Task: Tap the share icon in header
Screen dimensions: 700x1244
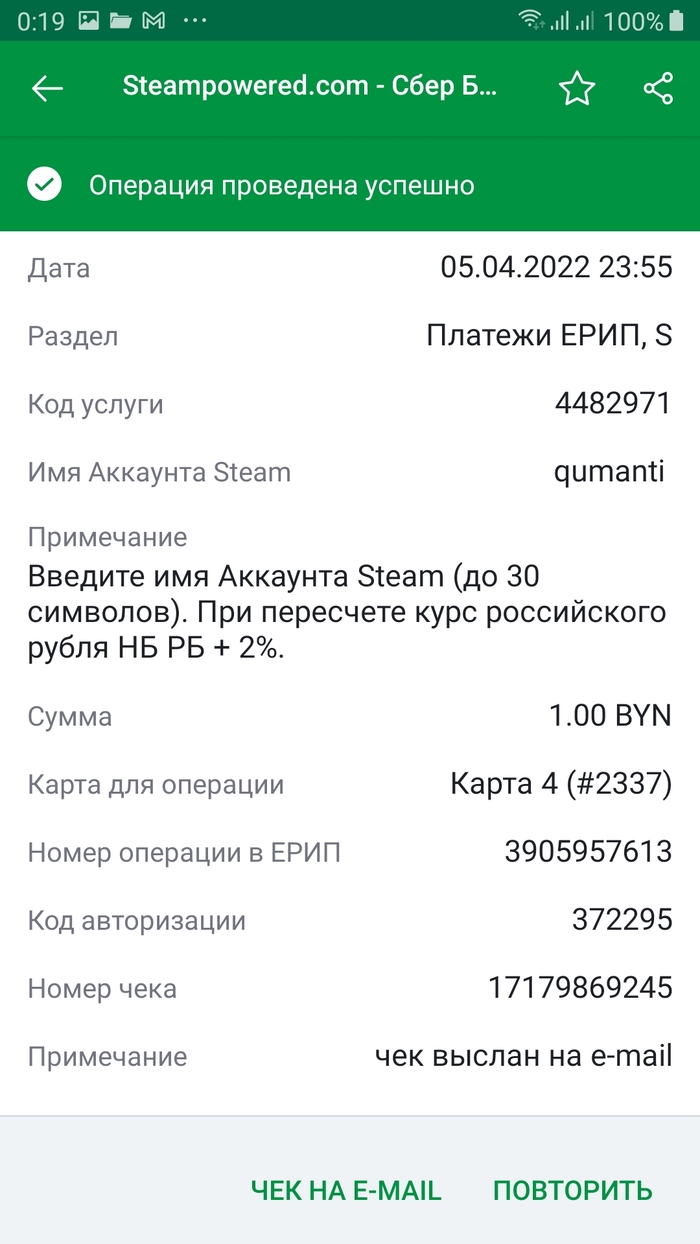Action: coord(658,88)
